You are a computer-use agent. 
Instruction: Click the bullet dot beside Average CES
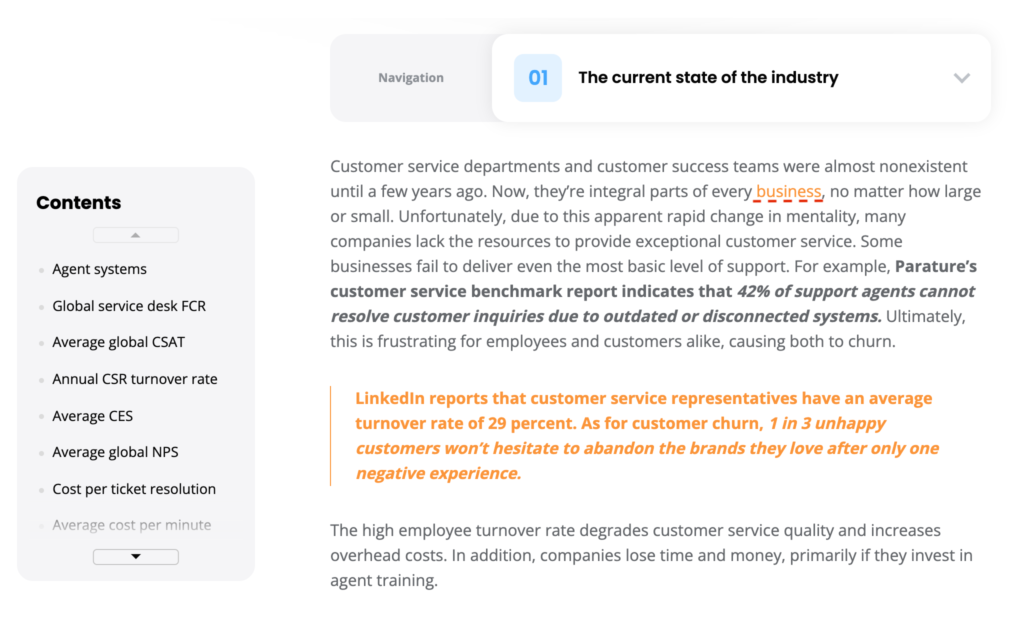click(40, 416)
